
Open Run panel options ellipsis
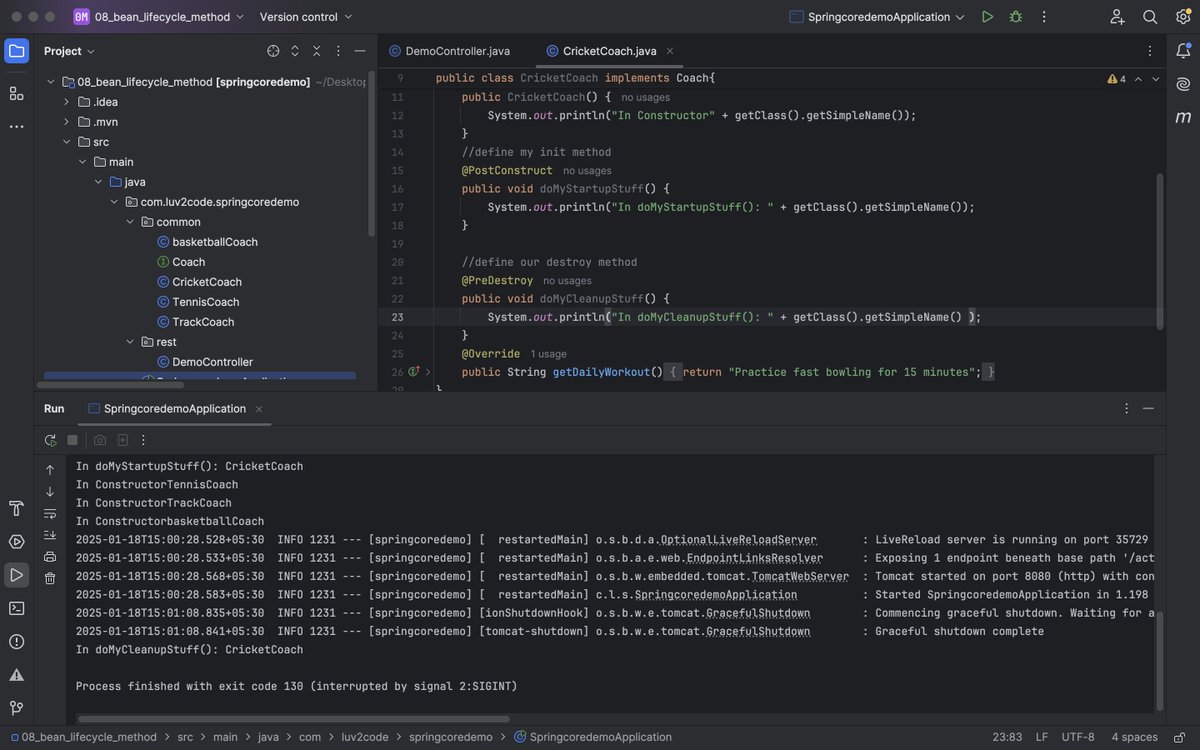coord(1127,408)
